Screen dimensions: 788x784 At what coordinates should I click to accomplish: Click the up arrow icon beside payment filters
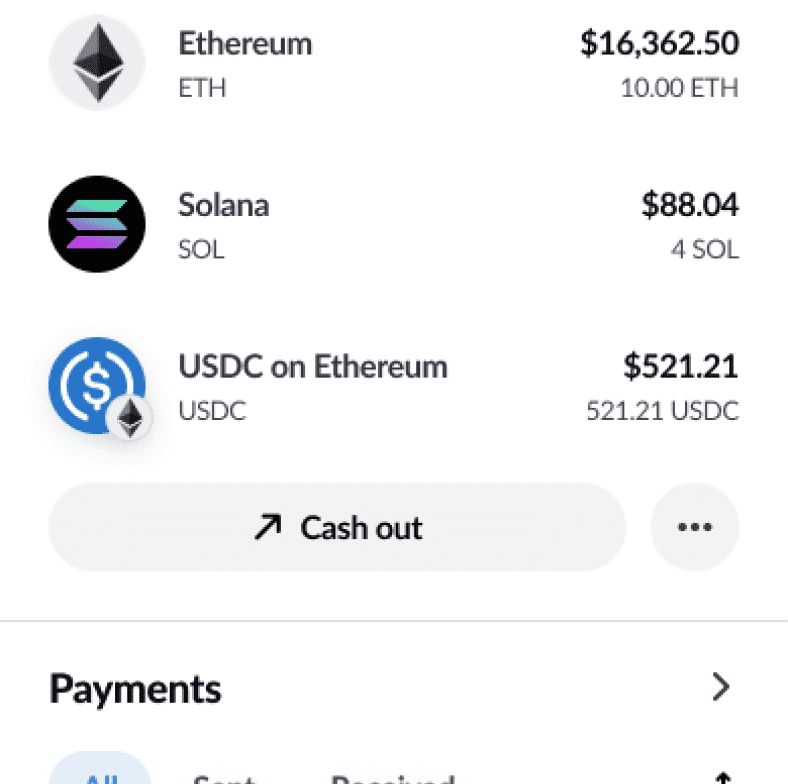pos(723,778)
